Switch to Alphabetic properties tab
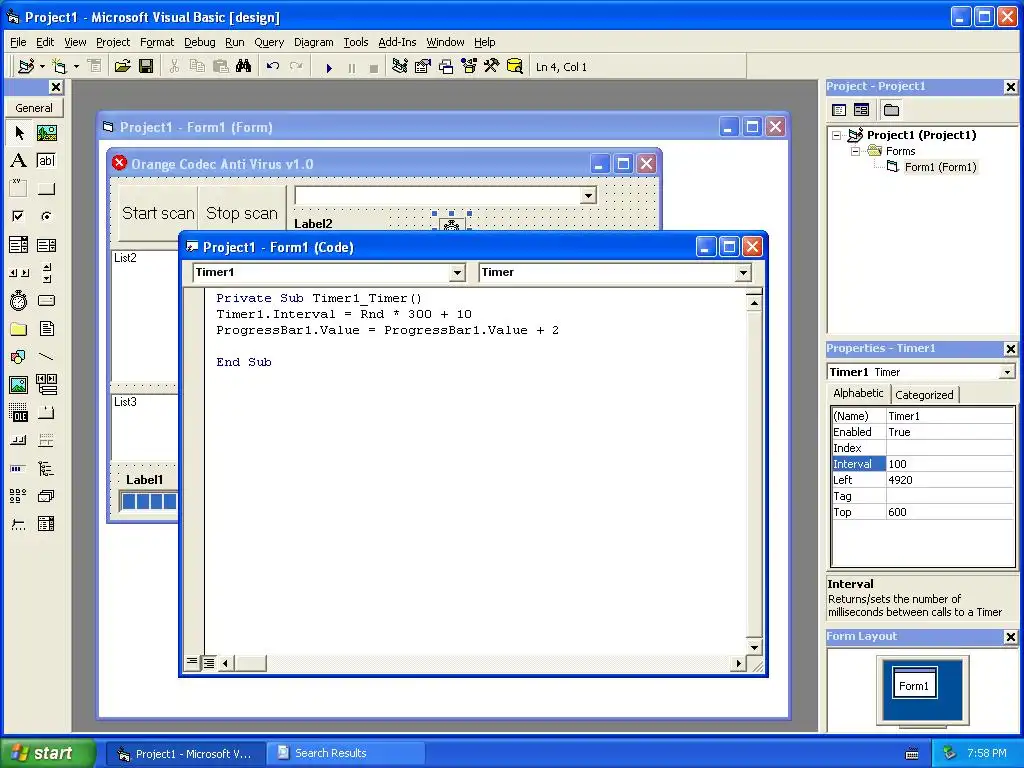 click(x=858, y=393)
